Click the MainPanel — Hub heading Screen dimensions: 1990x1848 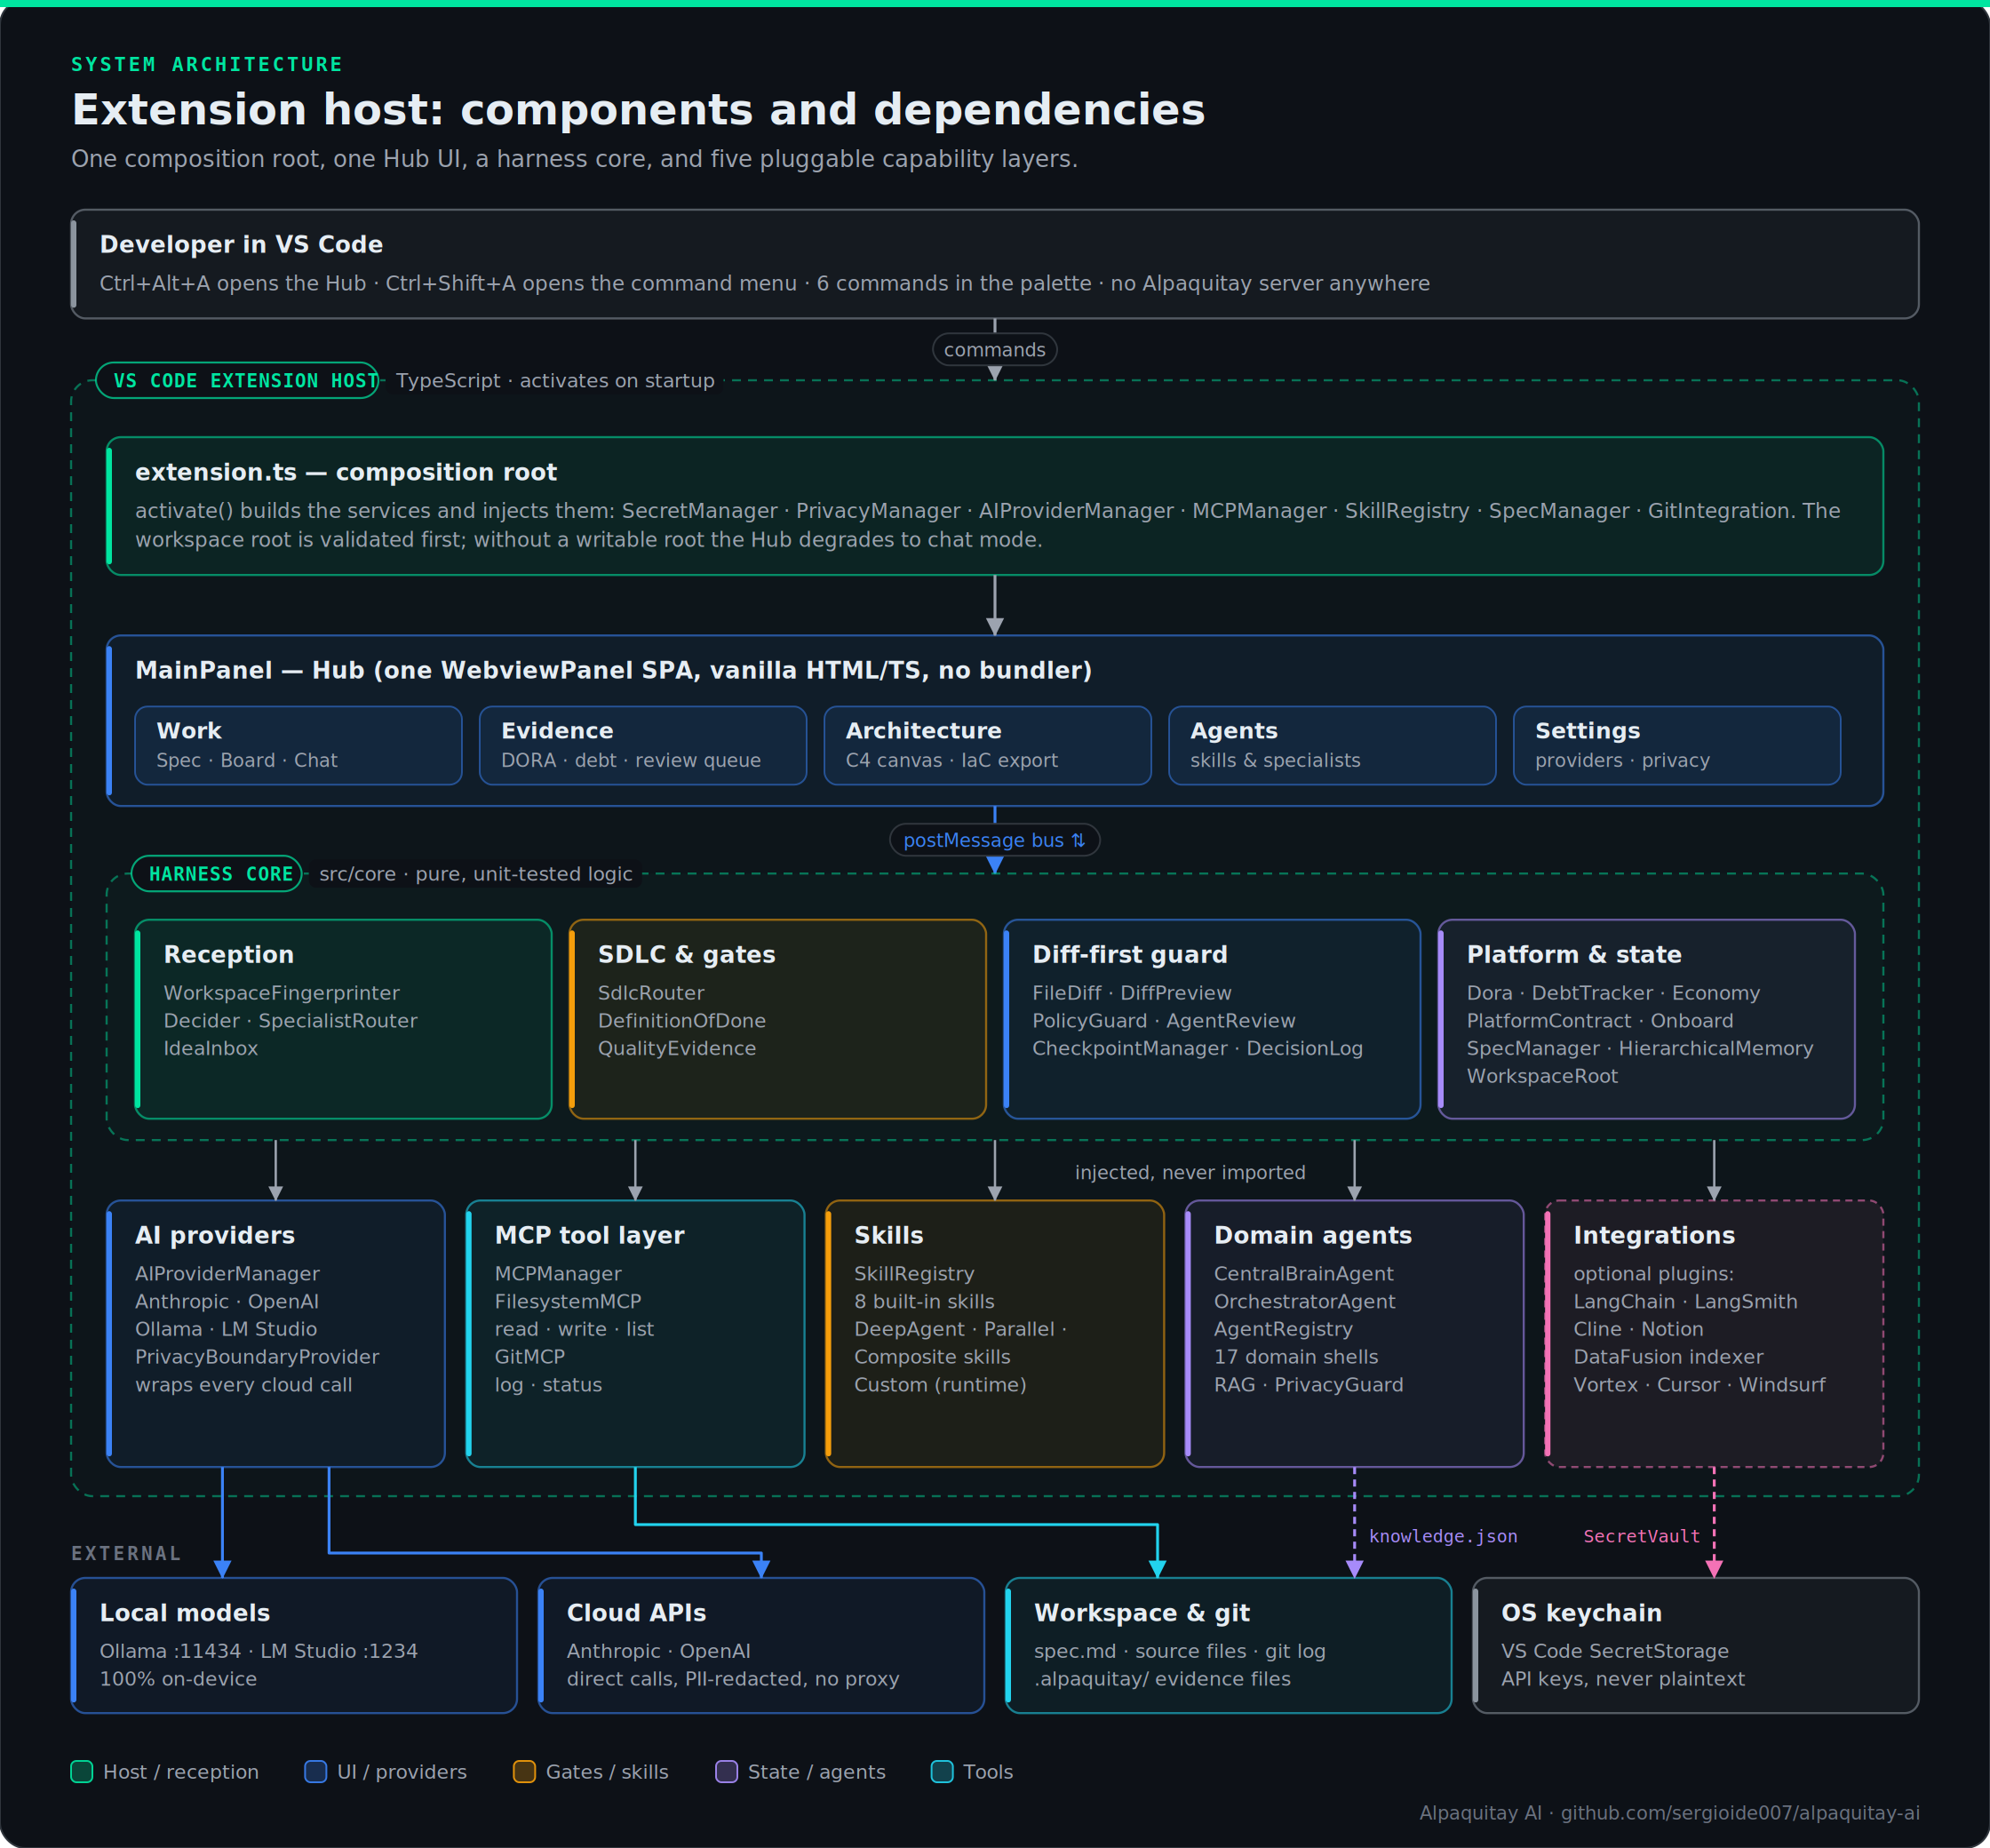(613, 670)
